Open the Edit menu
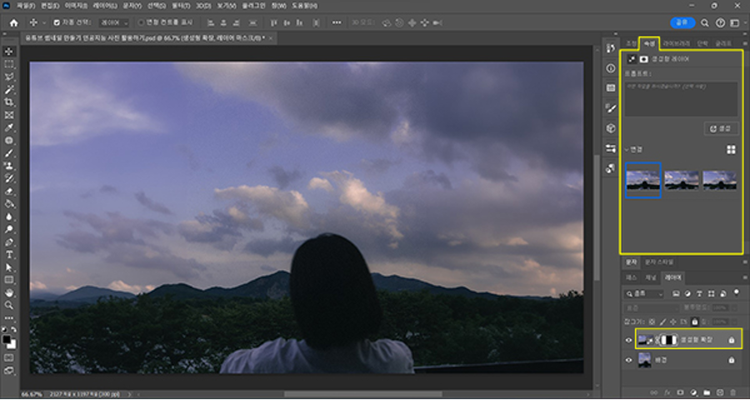The image size is (750, 400). click(50, 6)
